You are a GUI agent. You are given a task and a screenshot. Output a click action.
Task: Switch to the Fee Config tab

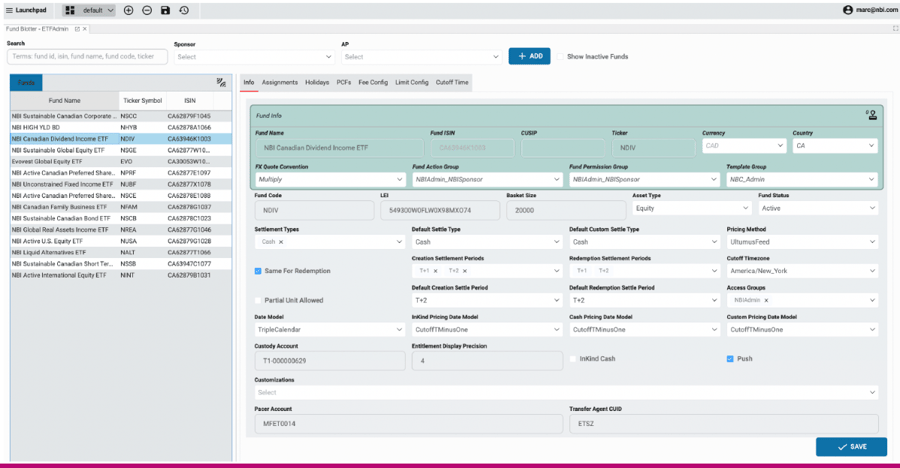373,83
